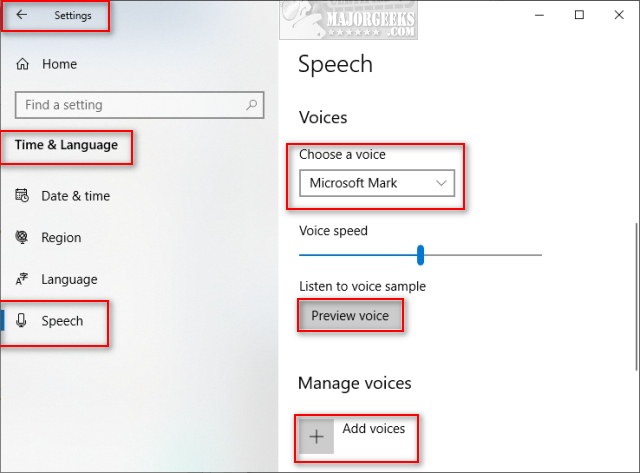Viewport: 640px width, 473px height.
Task: Click the Date & time calendar icon
Action: tap(23, 196)
